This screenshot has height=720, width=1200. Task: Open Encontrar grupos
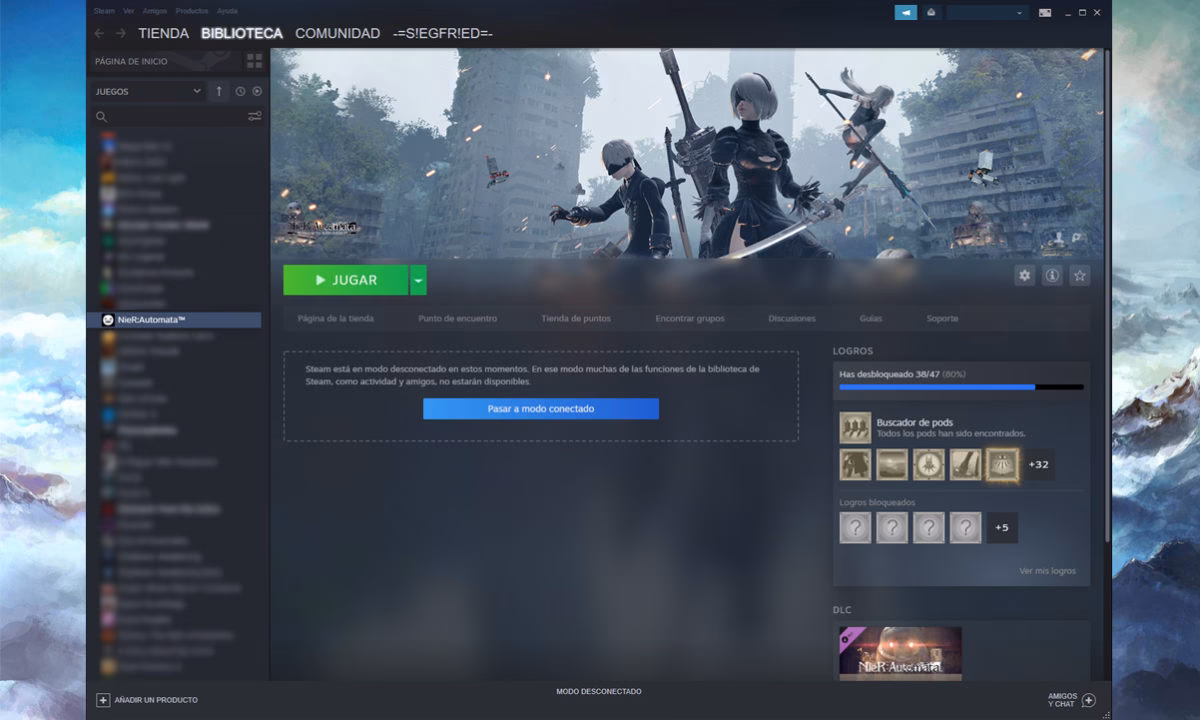690,319
